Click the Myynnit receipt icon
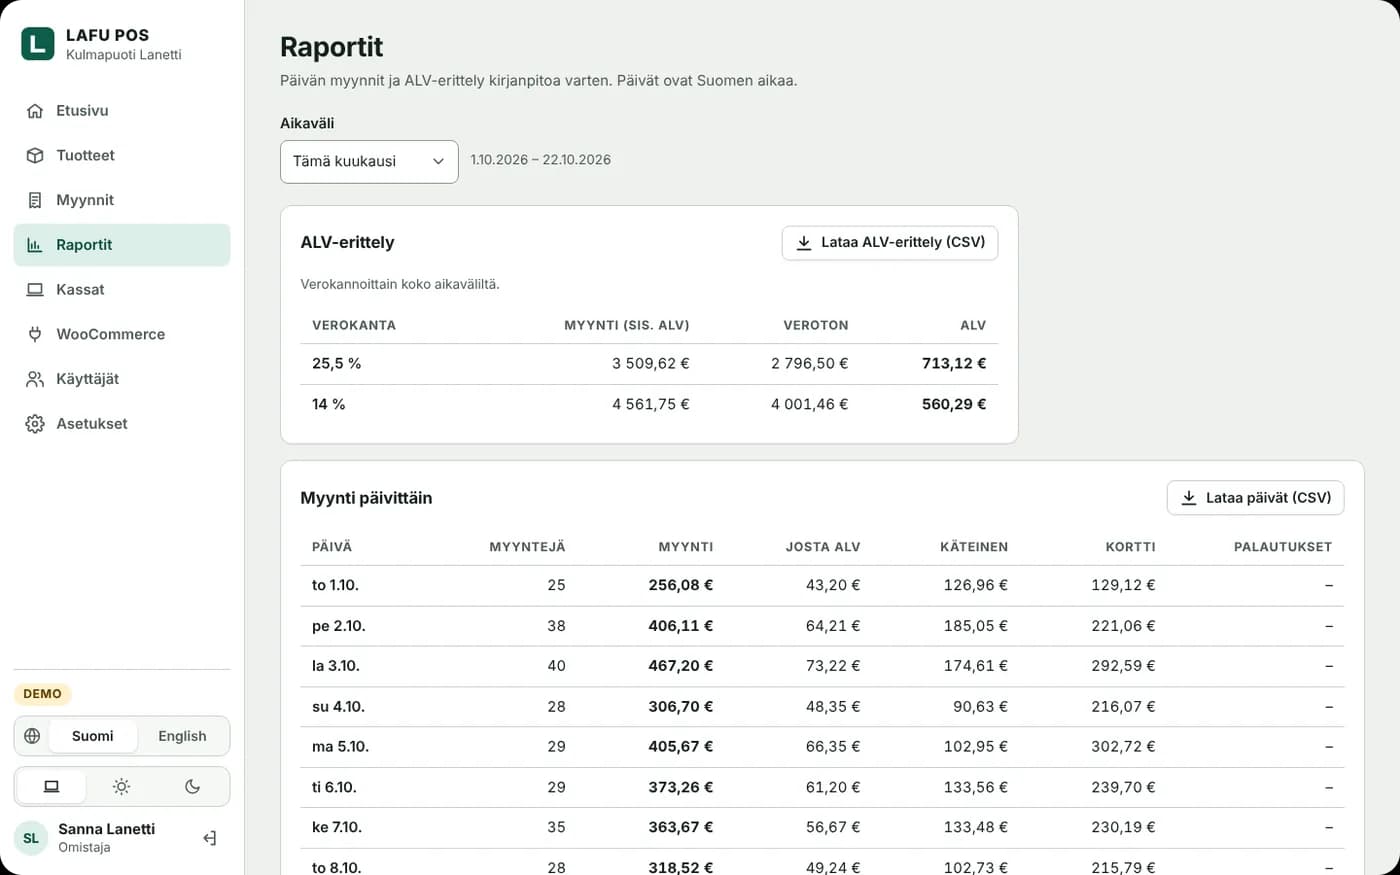 click(35, 200)
